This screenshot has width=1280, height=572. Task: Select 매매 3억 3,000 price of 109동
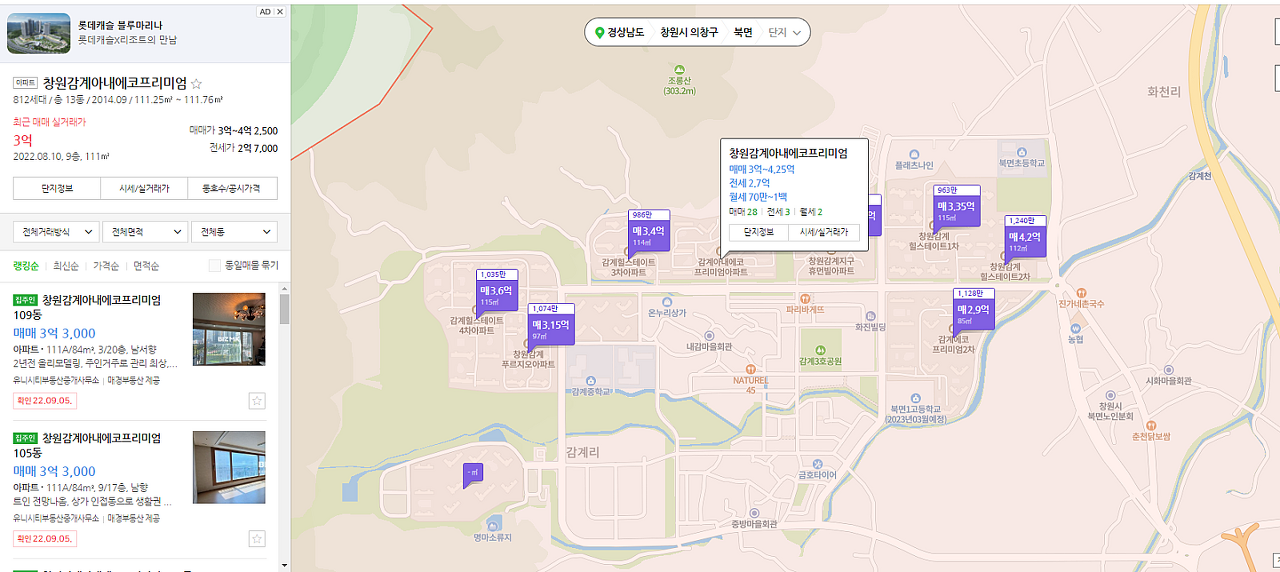click(x=54, y=333)
